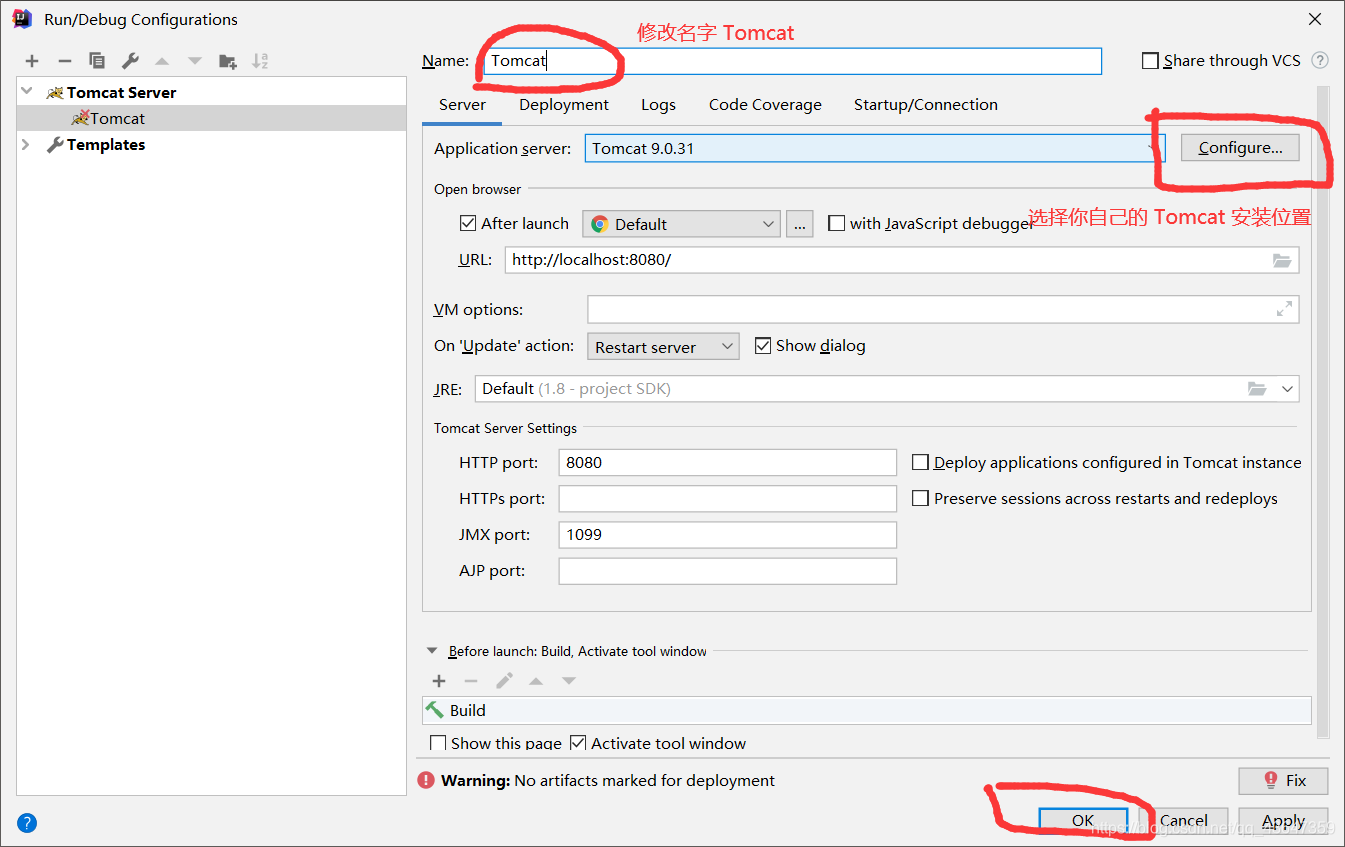Viewport: 1345px width, 847px height.
Task: Select Tomcat configuration in tree
Action: pos(211,118)
